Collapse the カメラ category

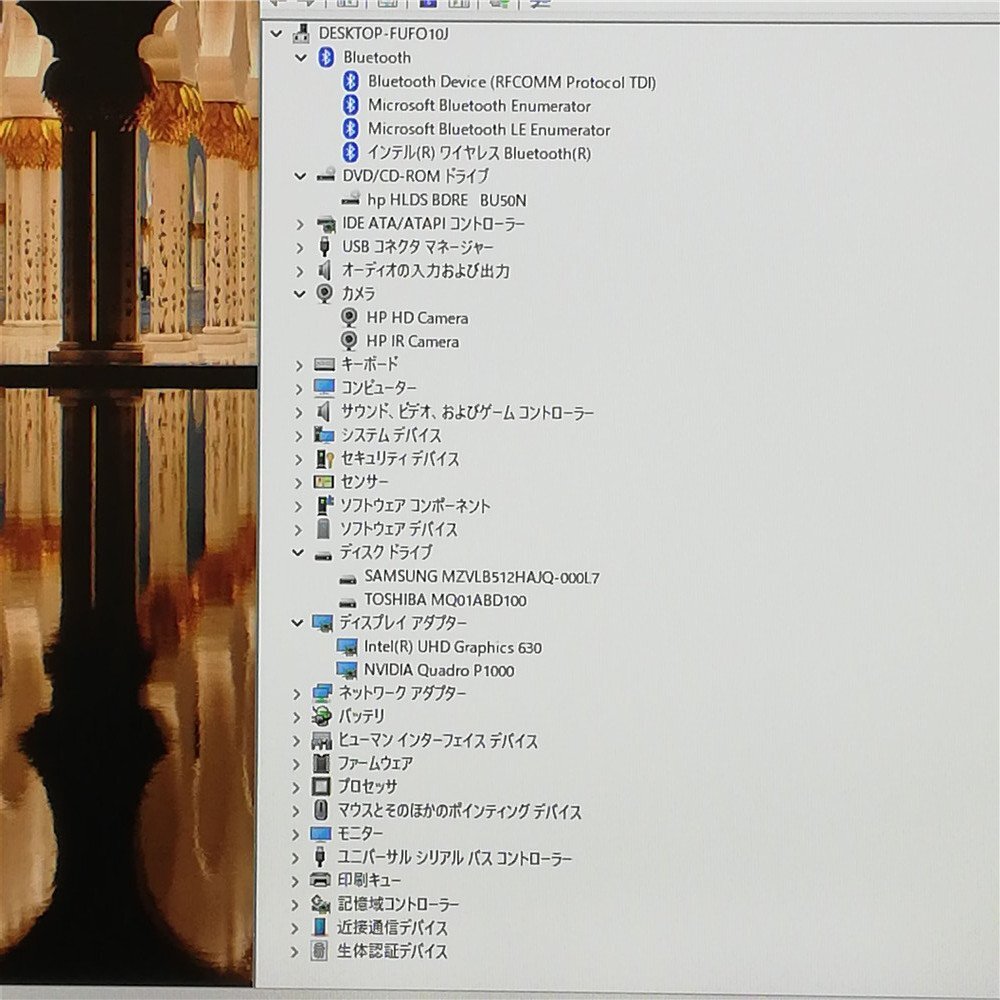pos(300,294)
